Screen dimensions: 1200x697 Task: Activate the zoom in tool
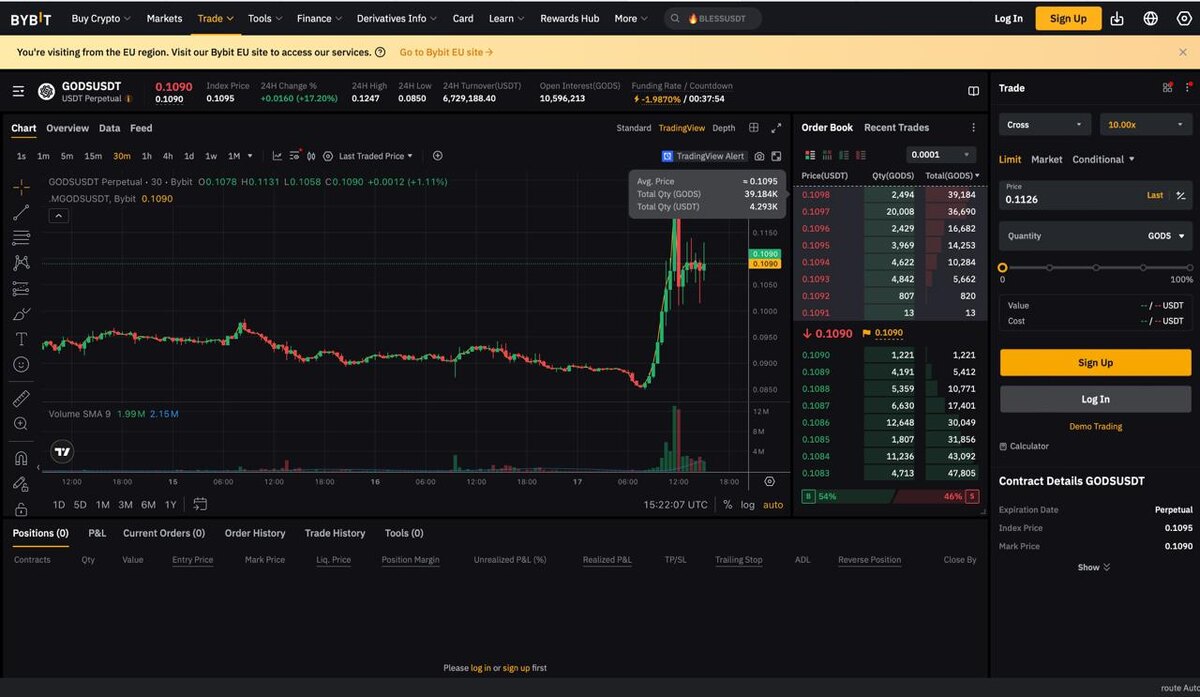click(21, 424)
